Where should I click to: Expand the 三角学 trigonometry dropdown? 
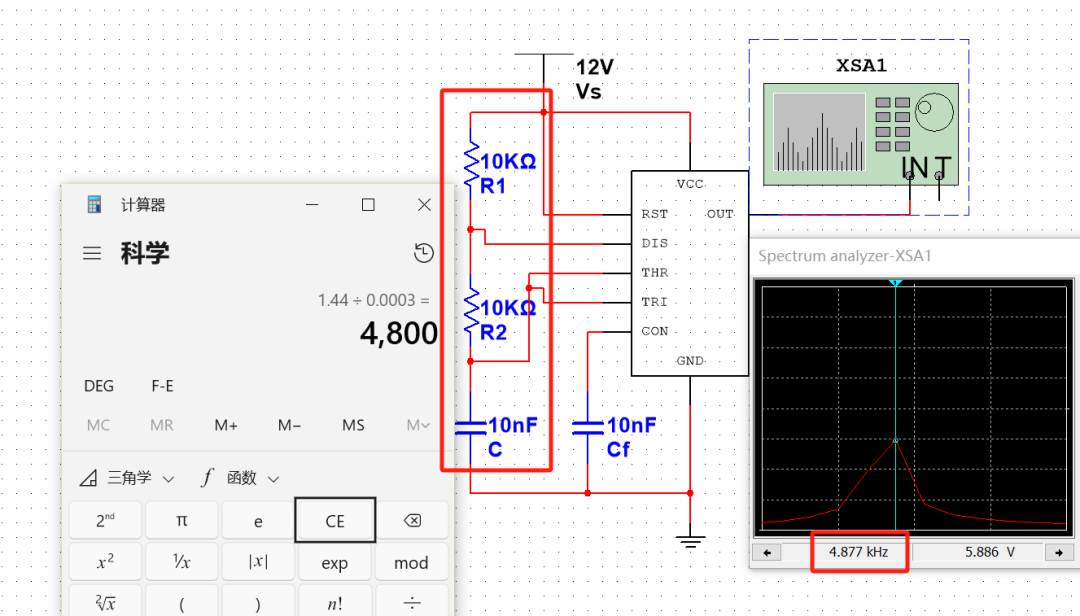click(x=127, y=478)
